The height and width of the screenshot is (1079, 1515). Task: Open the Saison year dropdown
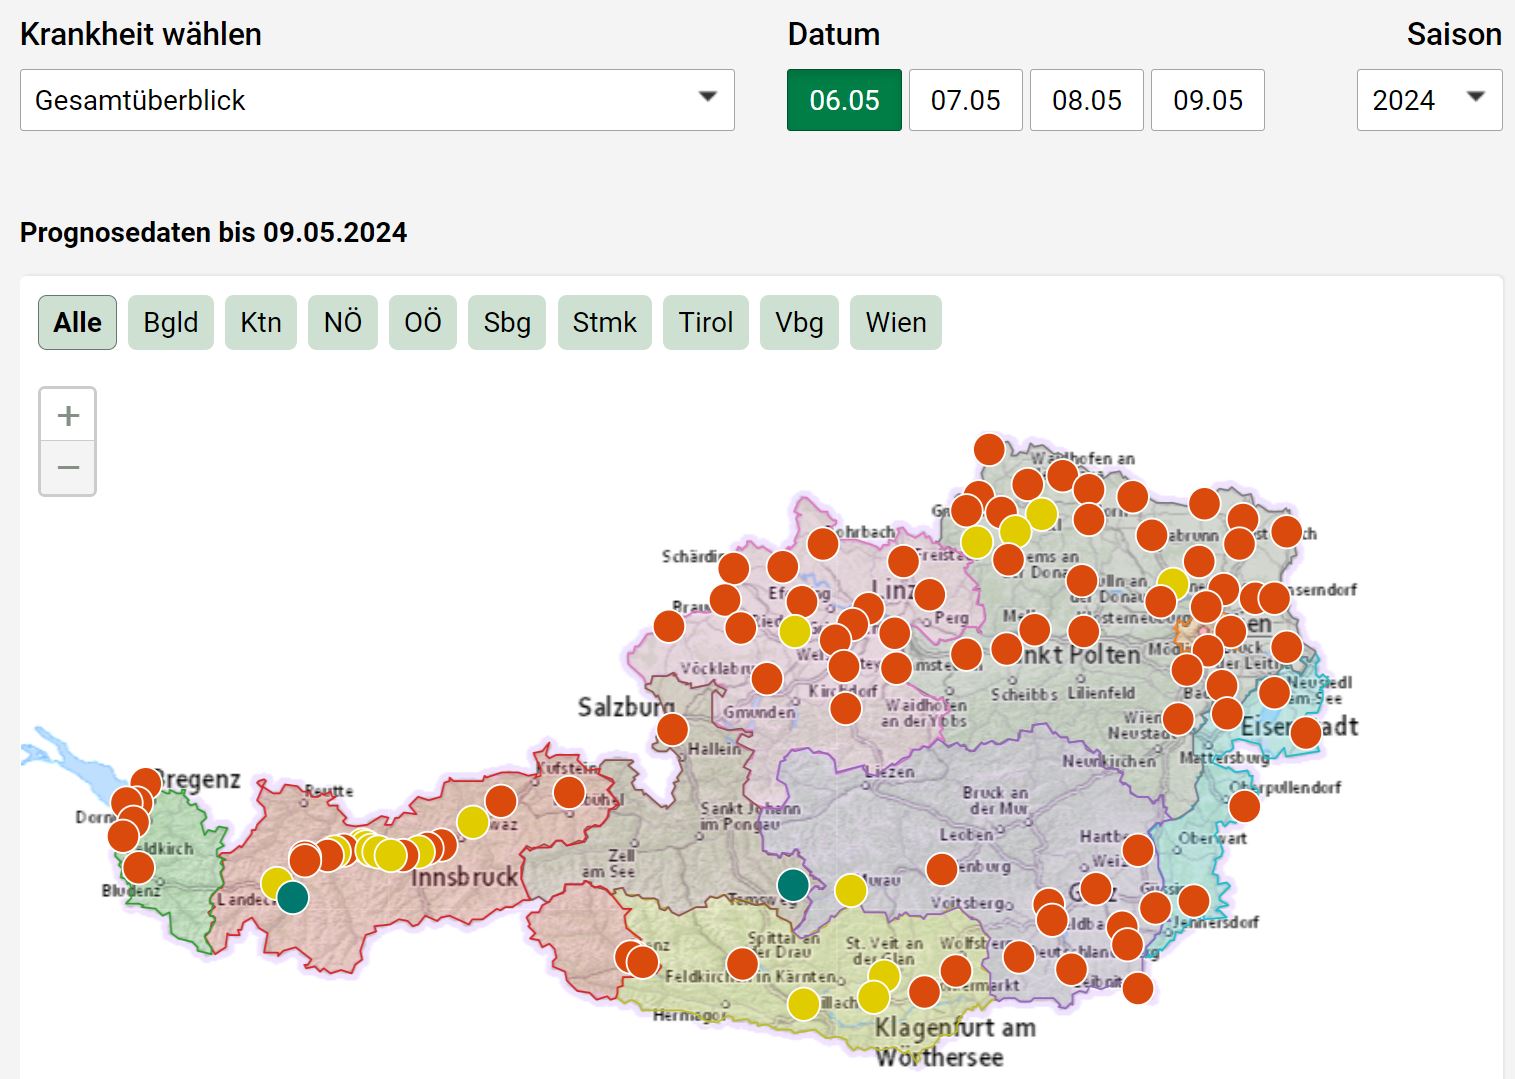tap(1428, 100)
